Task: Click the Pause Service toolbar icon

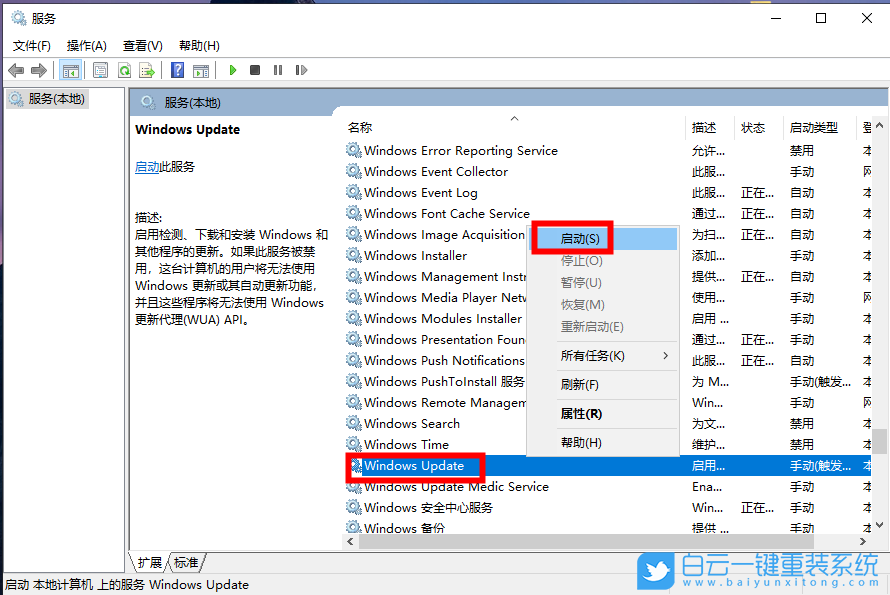Action: (x=279, y=70)
